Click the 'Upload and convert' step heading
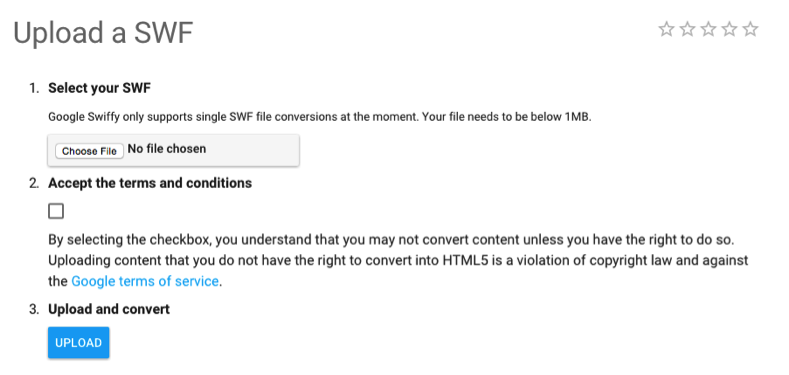Screen dimensions: 789x375 pos(109,309)
